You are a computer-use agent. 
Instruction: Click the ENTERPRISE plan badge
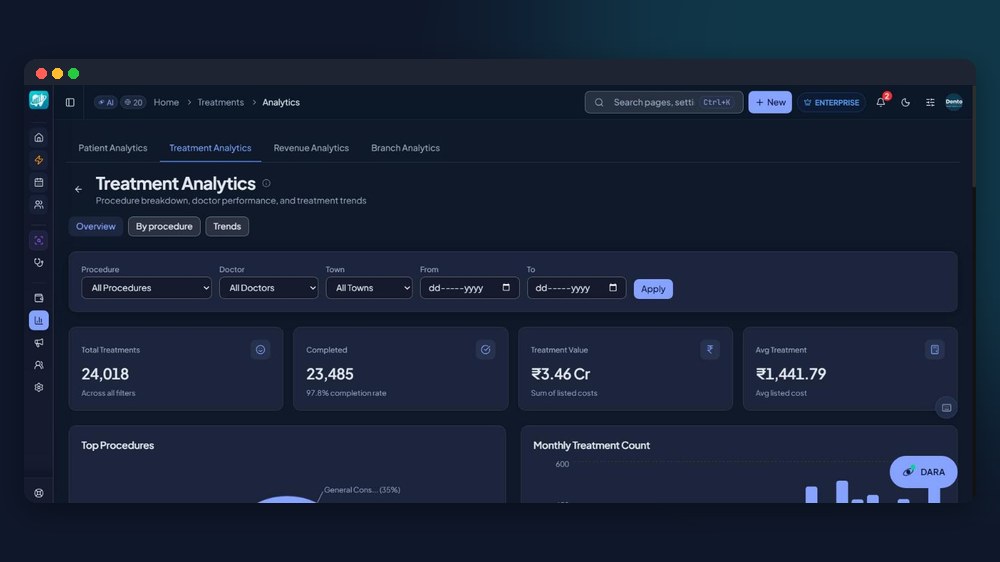point(832,102)
